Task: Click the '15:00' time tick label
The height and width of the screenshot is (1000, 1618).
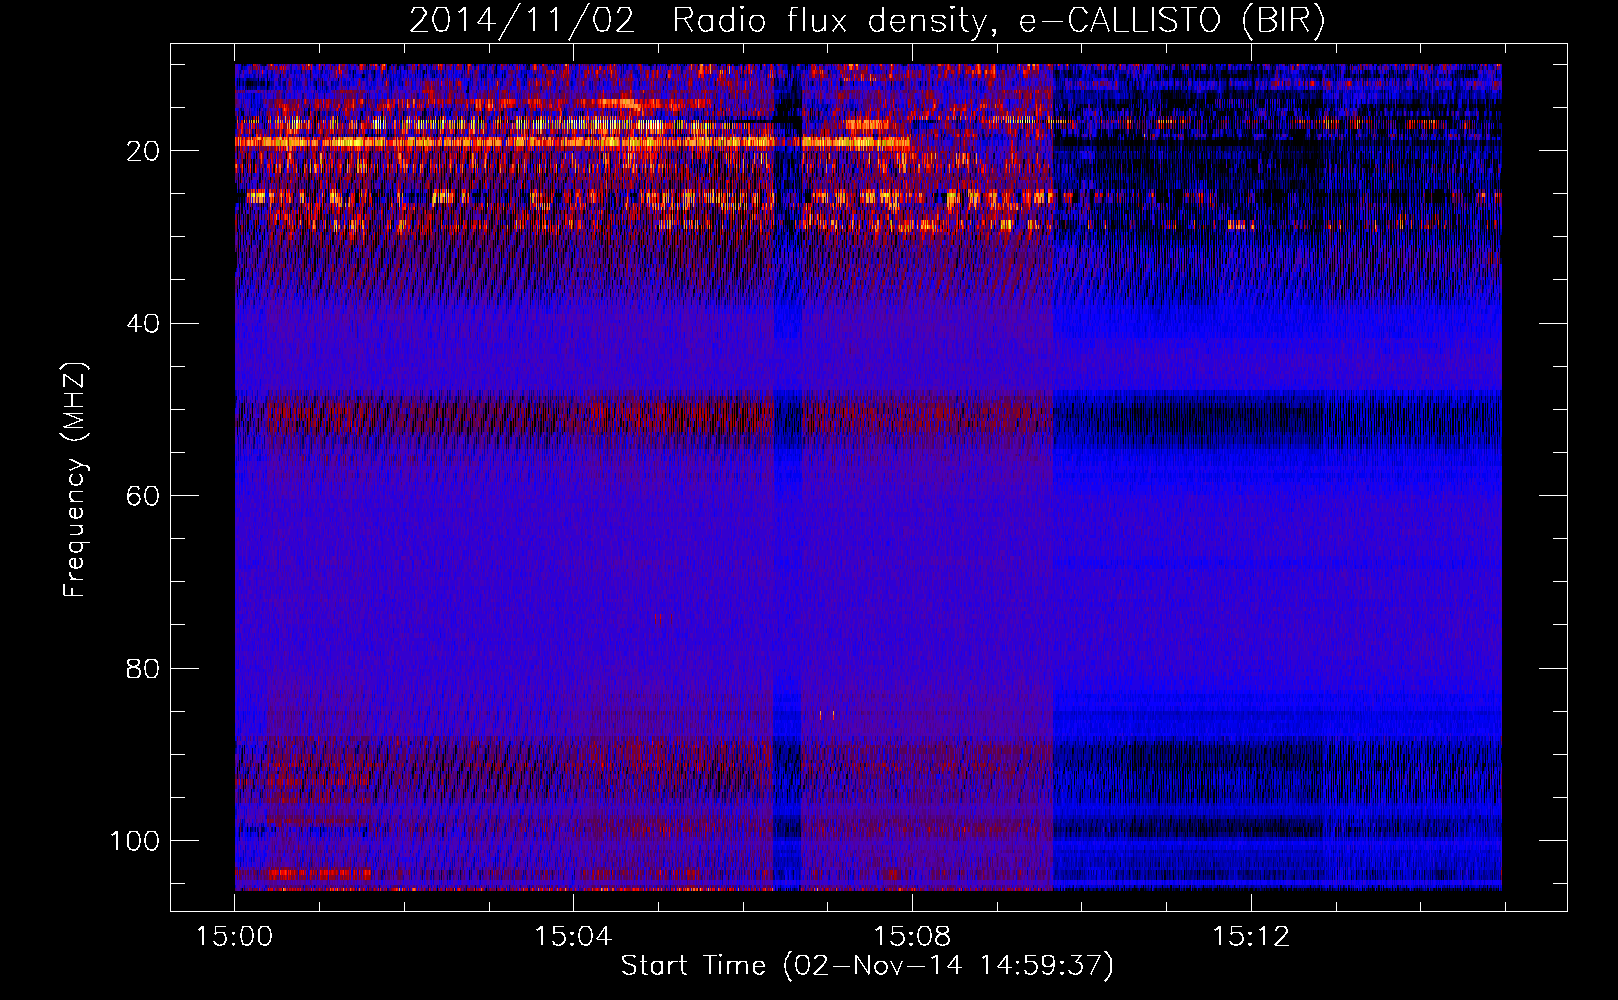Action: point(234,937)
